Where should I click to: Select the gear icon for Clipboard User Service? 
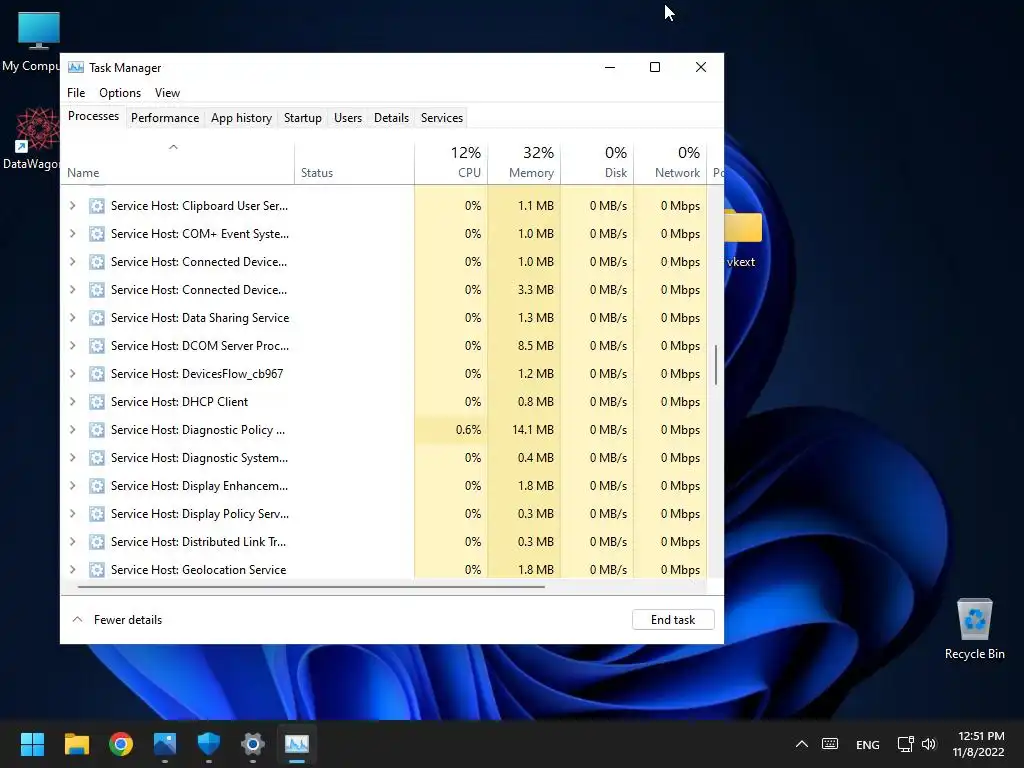(x=97, y=206)
